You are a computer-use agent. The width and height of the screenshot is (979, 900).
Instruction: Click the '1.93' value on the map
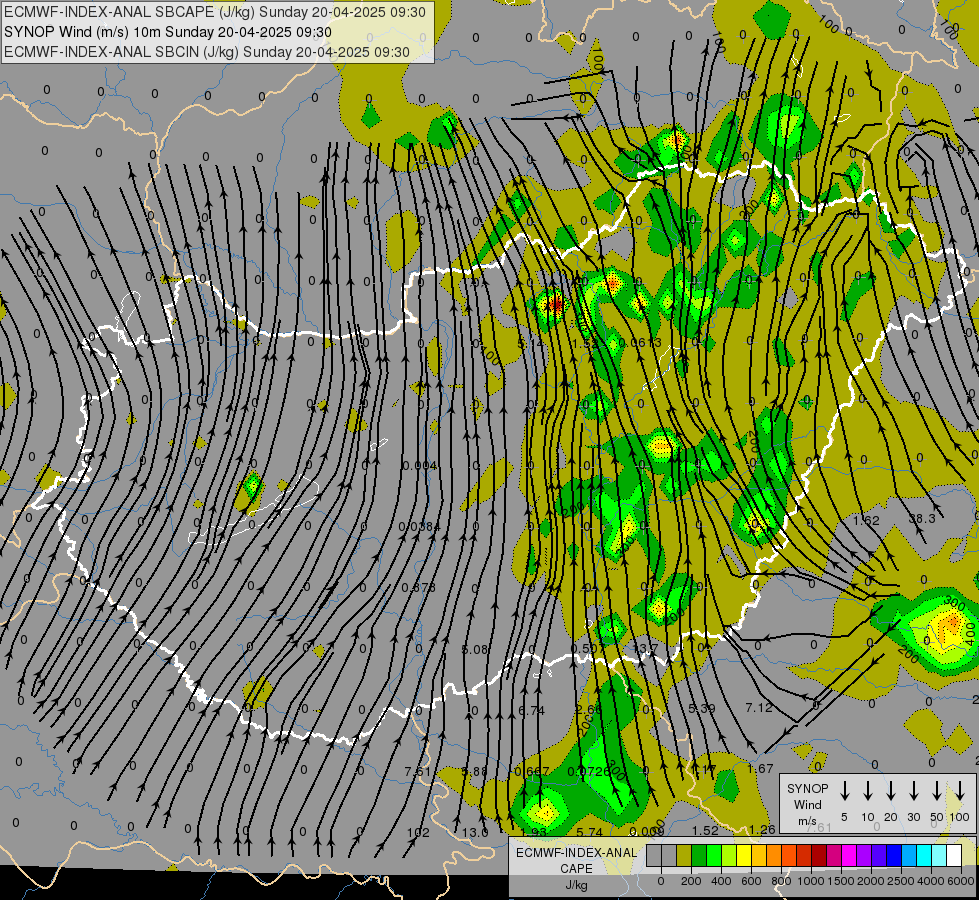coord(533,833)
